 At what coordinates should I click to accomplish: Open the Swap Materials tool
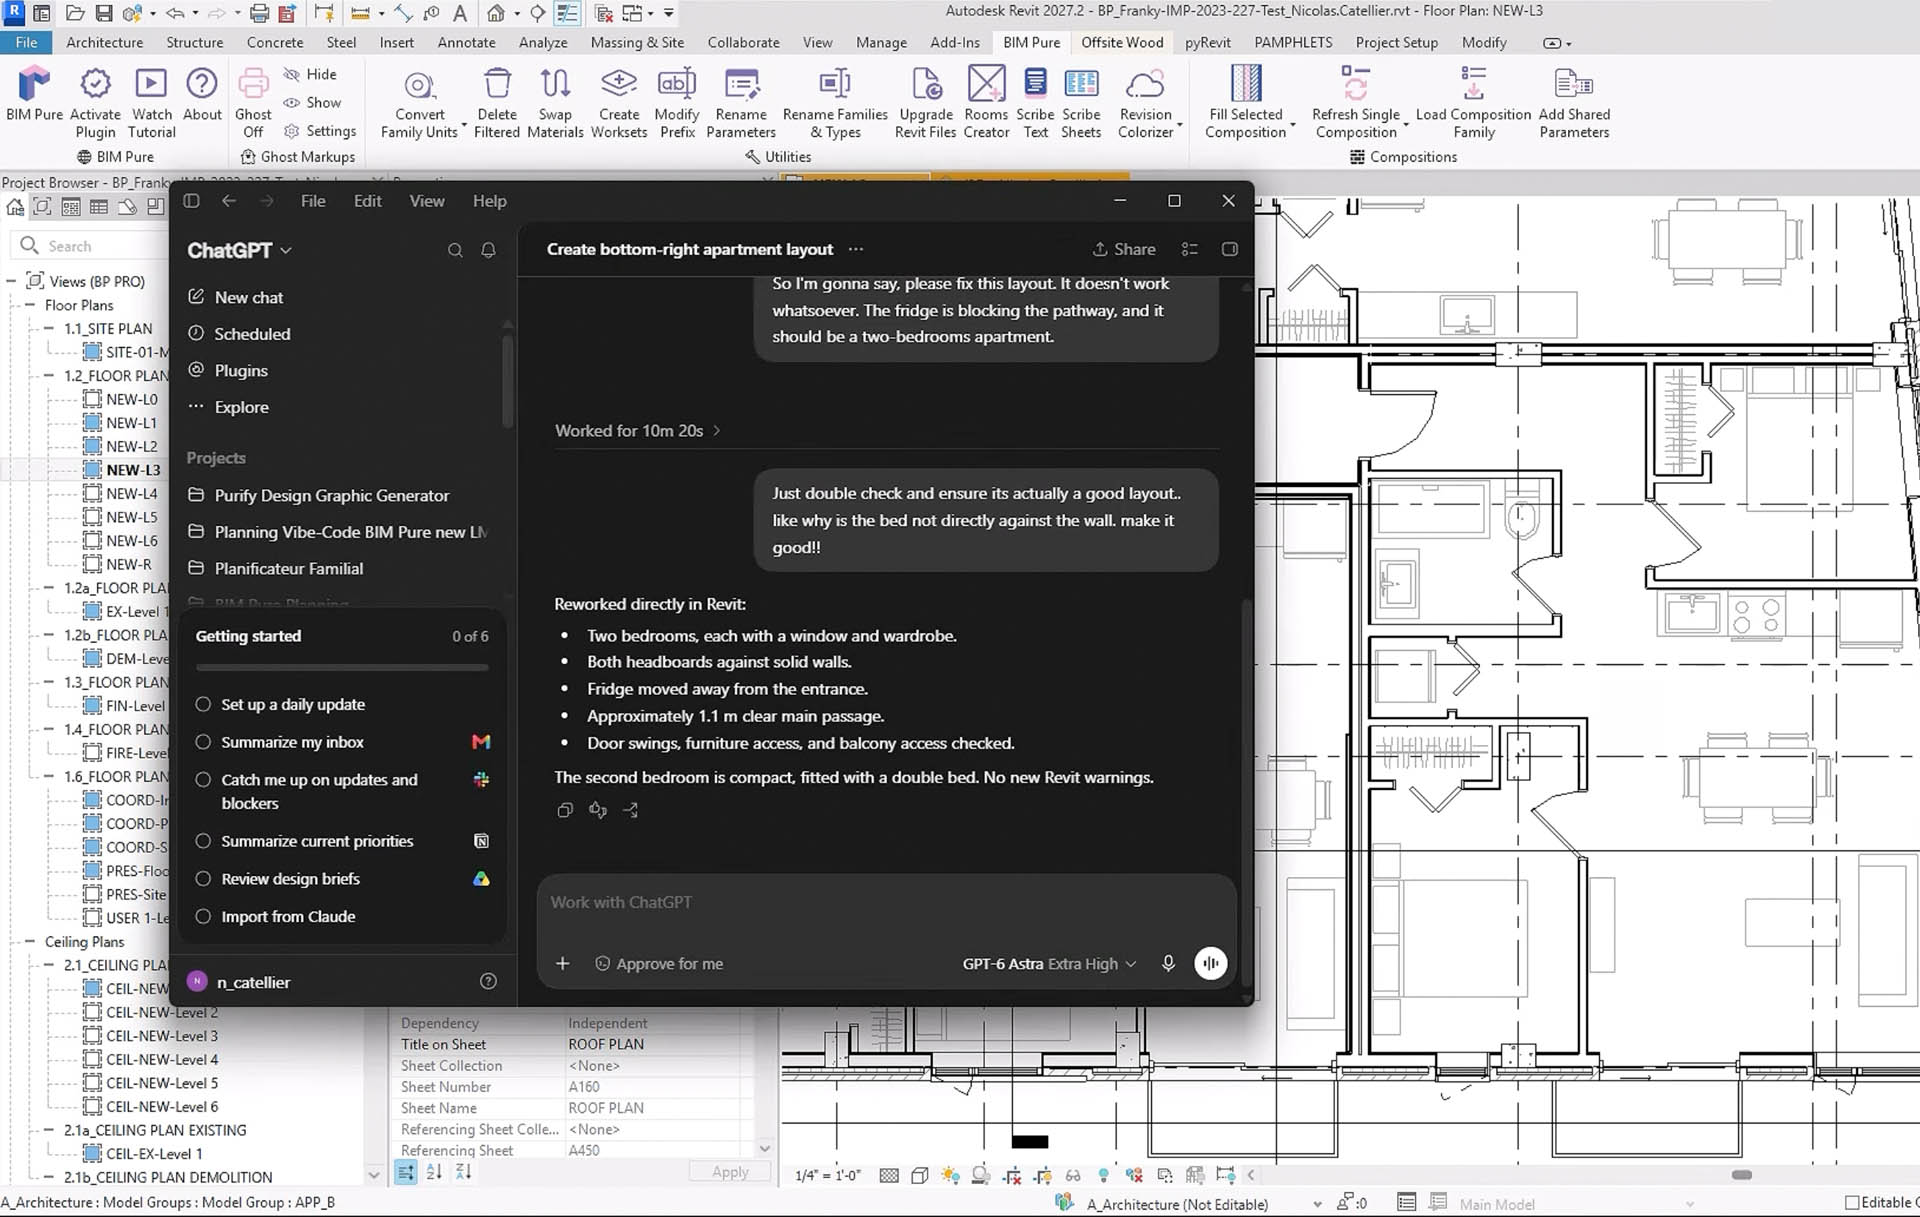click(x=555, y=102)
